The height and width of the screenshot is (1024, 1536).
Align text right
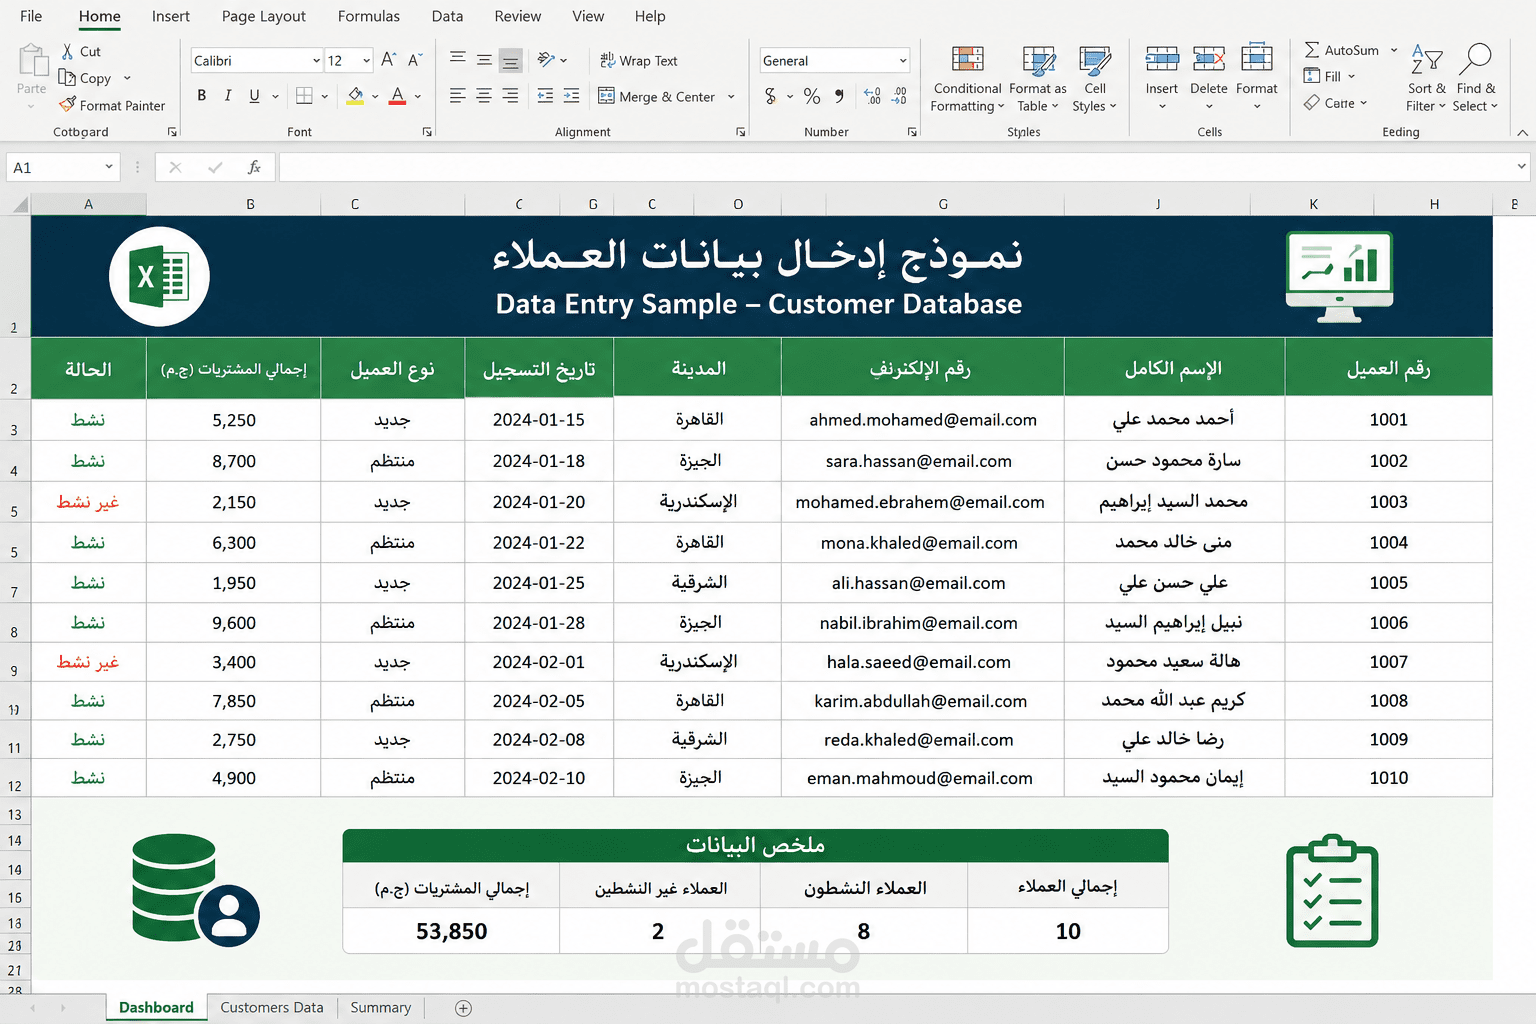[x=510, y=96]
